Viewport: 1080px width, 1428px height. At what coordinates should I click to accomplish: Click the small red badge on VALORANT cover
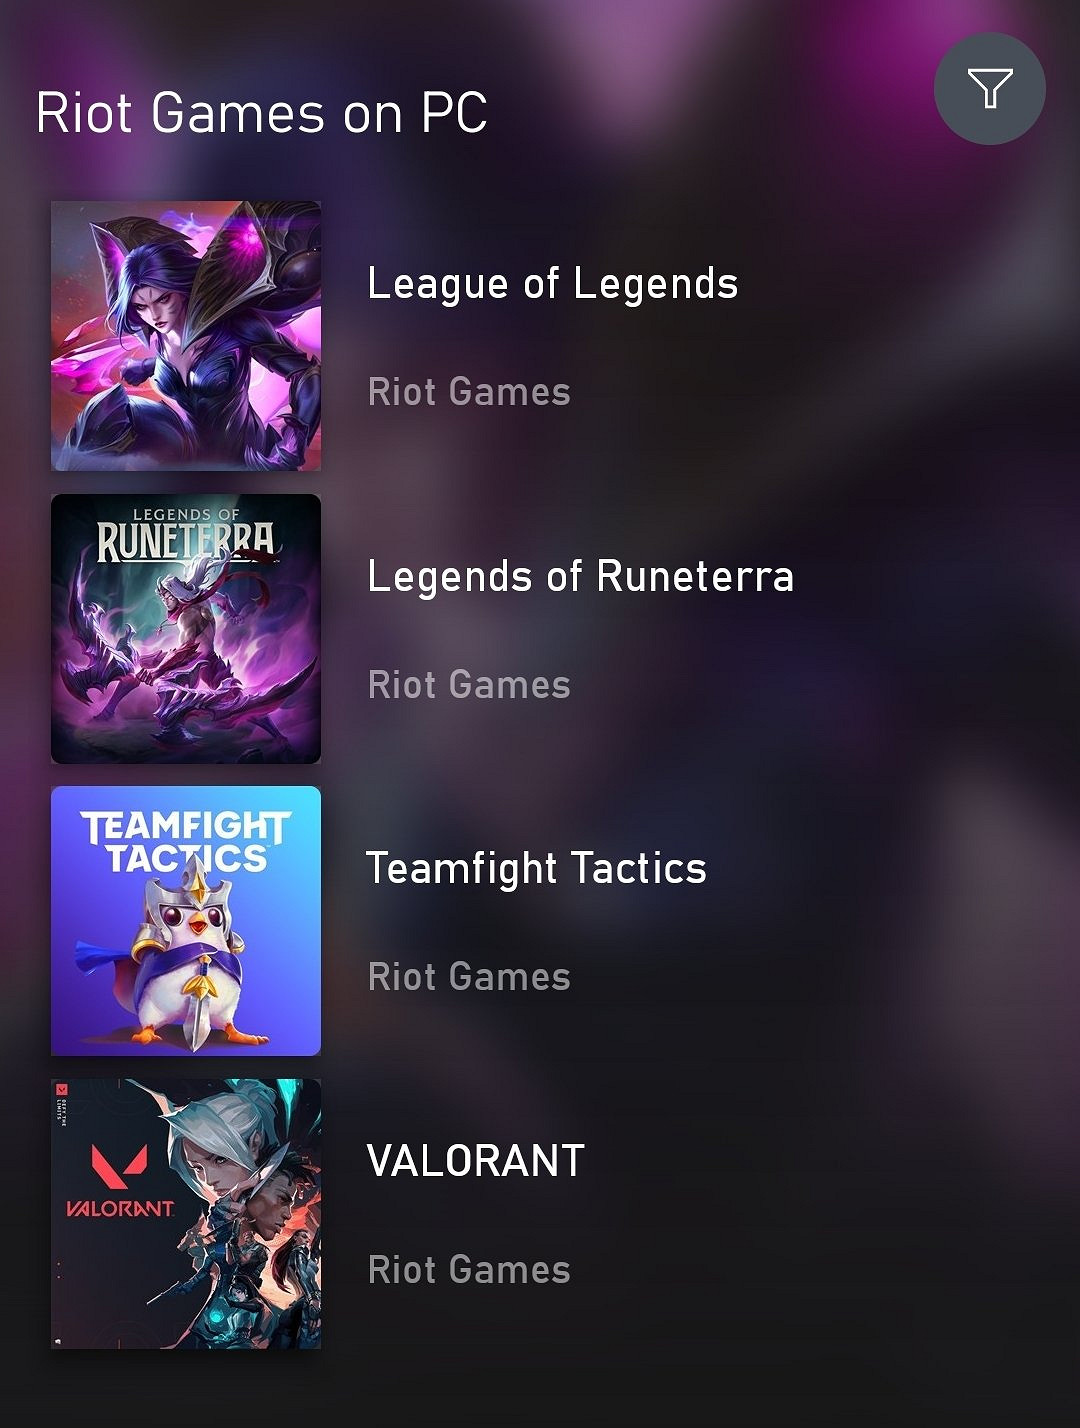point(62,1089)
